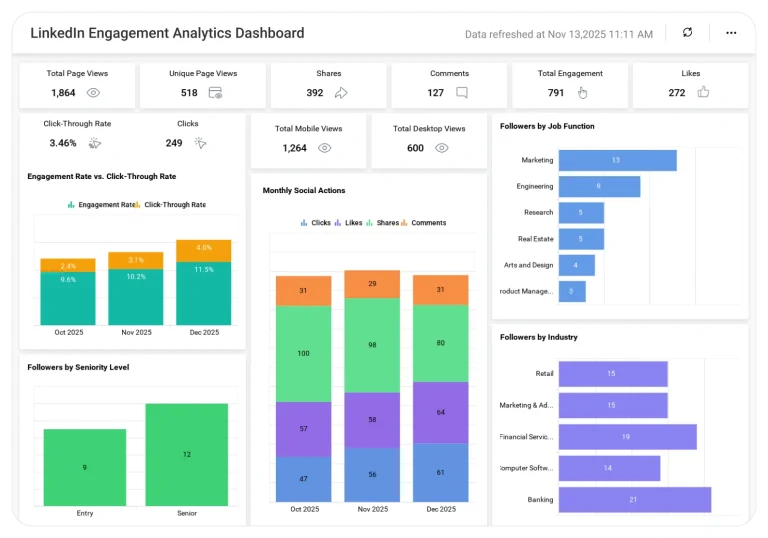Image resolution: width=768 pixels, height=538 pixels.
Task: Toggle the Clicks legend entry in Monthly Social Actions
Action: pos(315,222)
